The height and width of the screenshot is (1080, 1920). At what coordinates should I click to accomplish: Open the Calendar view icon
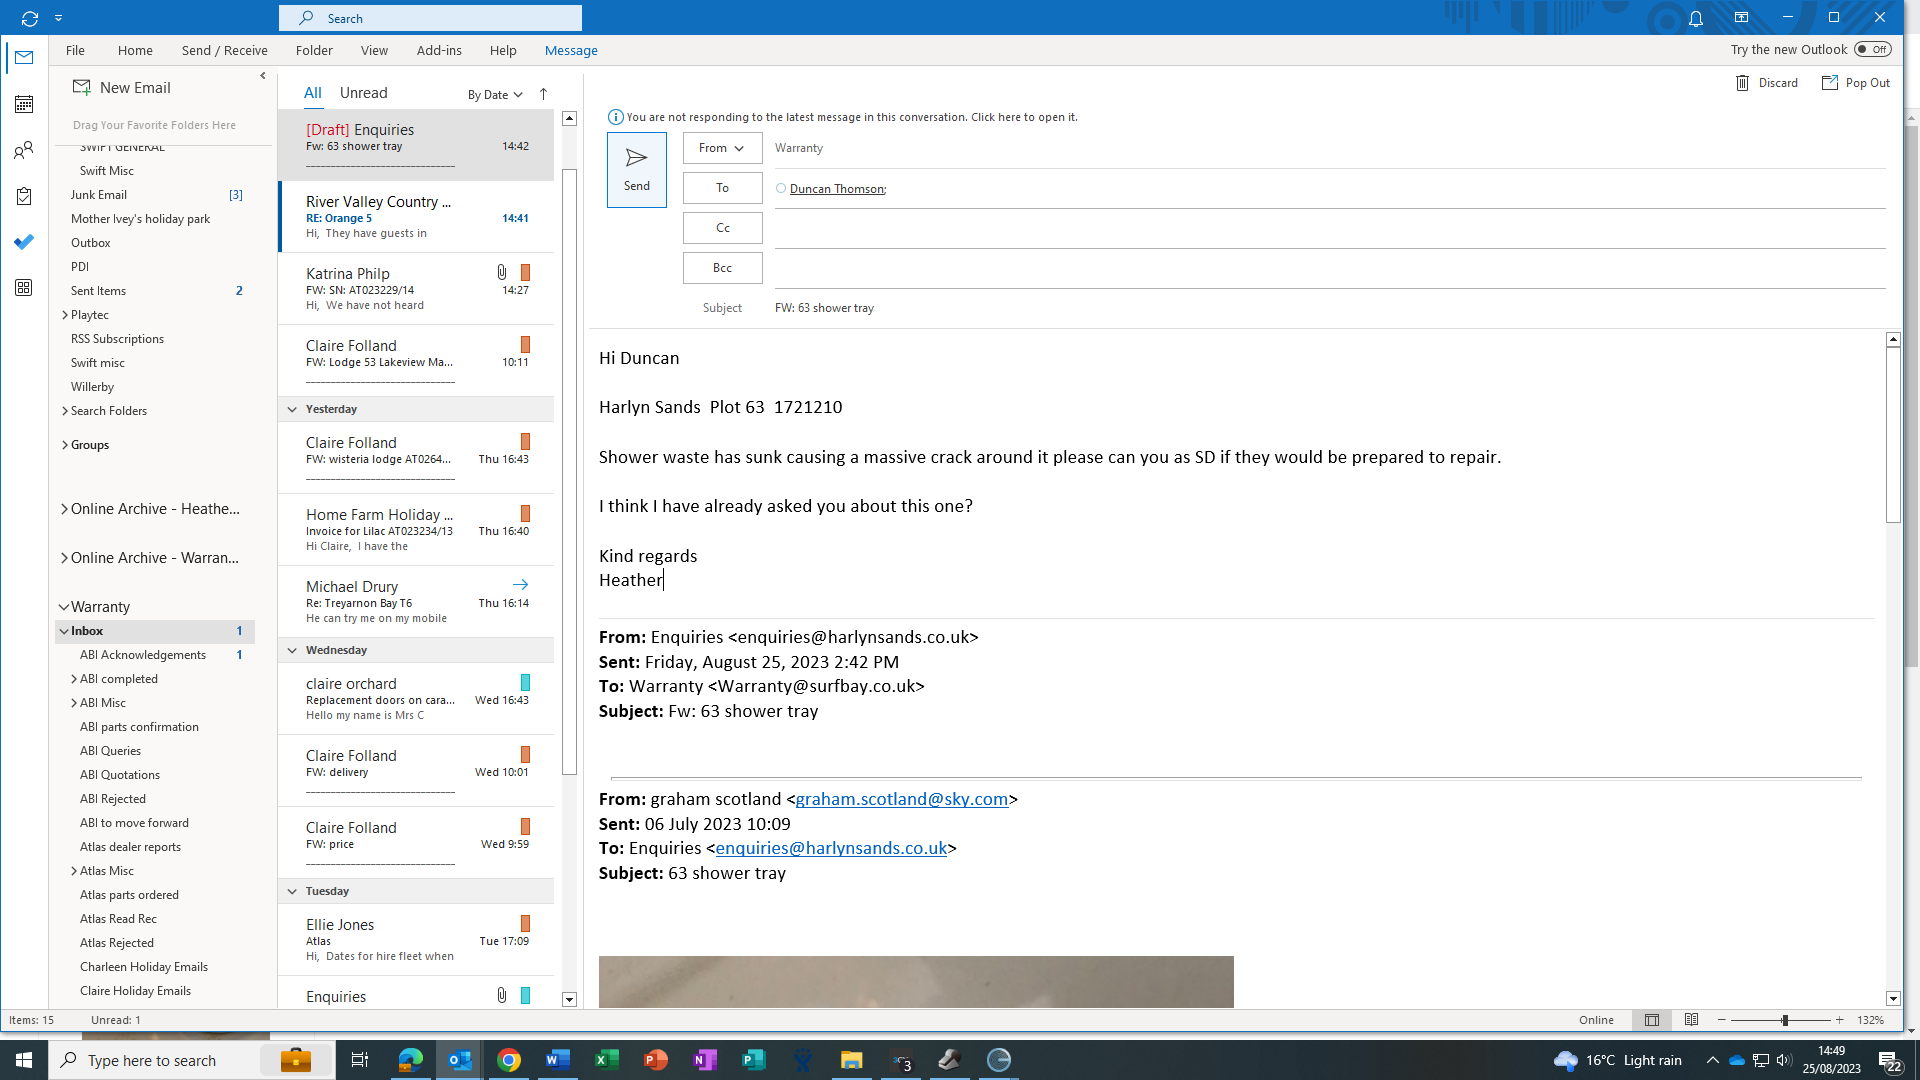pyautogui.click(x=24, y=104)
